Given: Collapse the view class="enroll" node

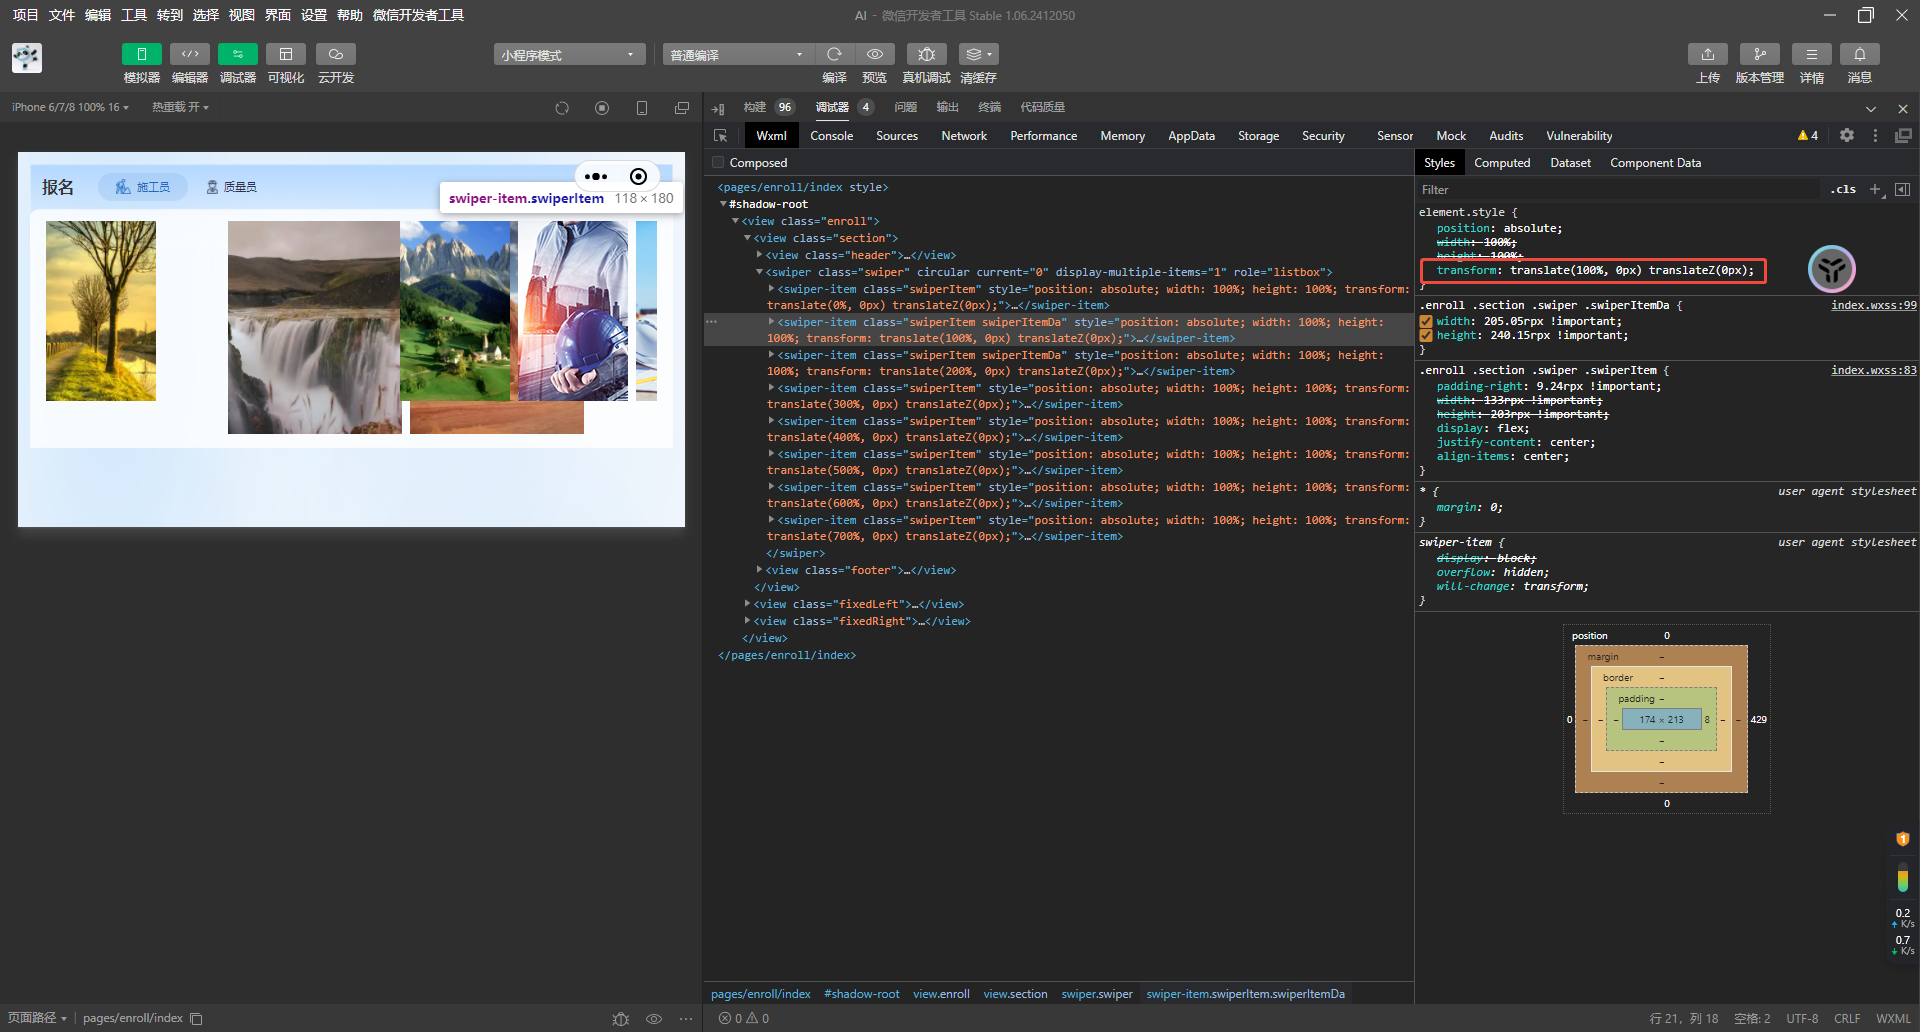Looking at the screenshot, I should (735, 221).
